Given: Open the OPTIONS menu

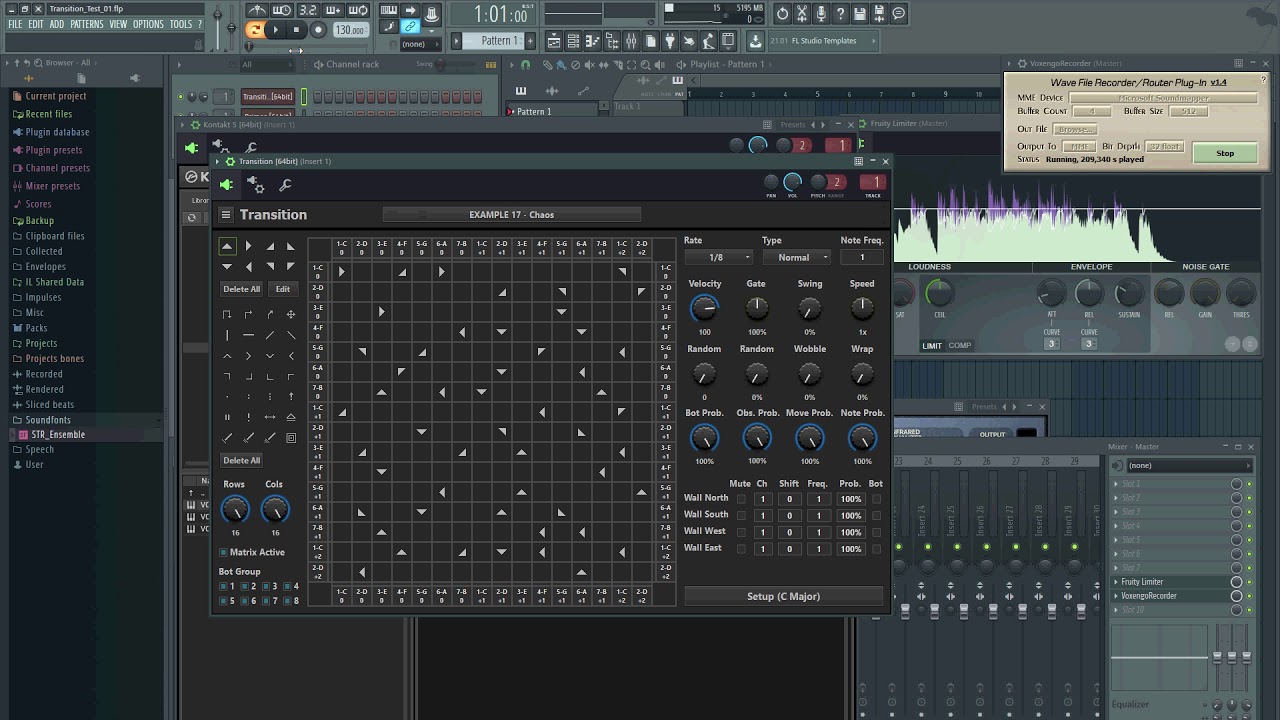Looking at the screenshot, I should click(148, 24).
